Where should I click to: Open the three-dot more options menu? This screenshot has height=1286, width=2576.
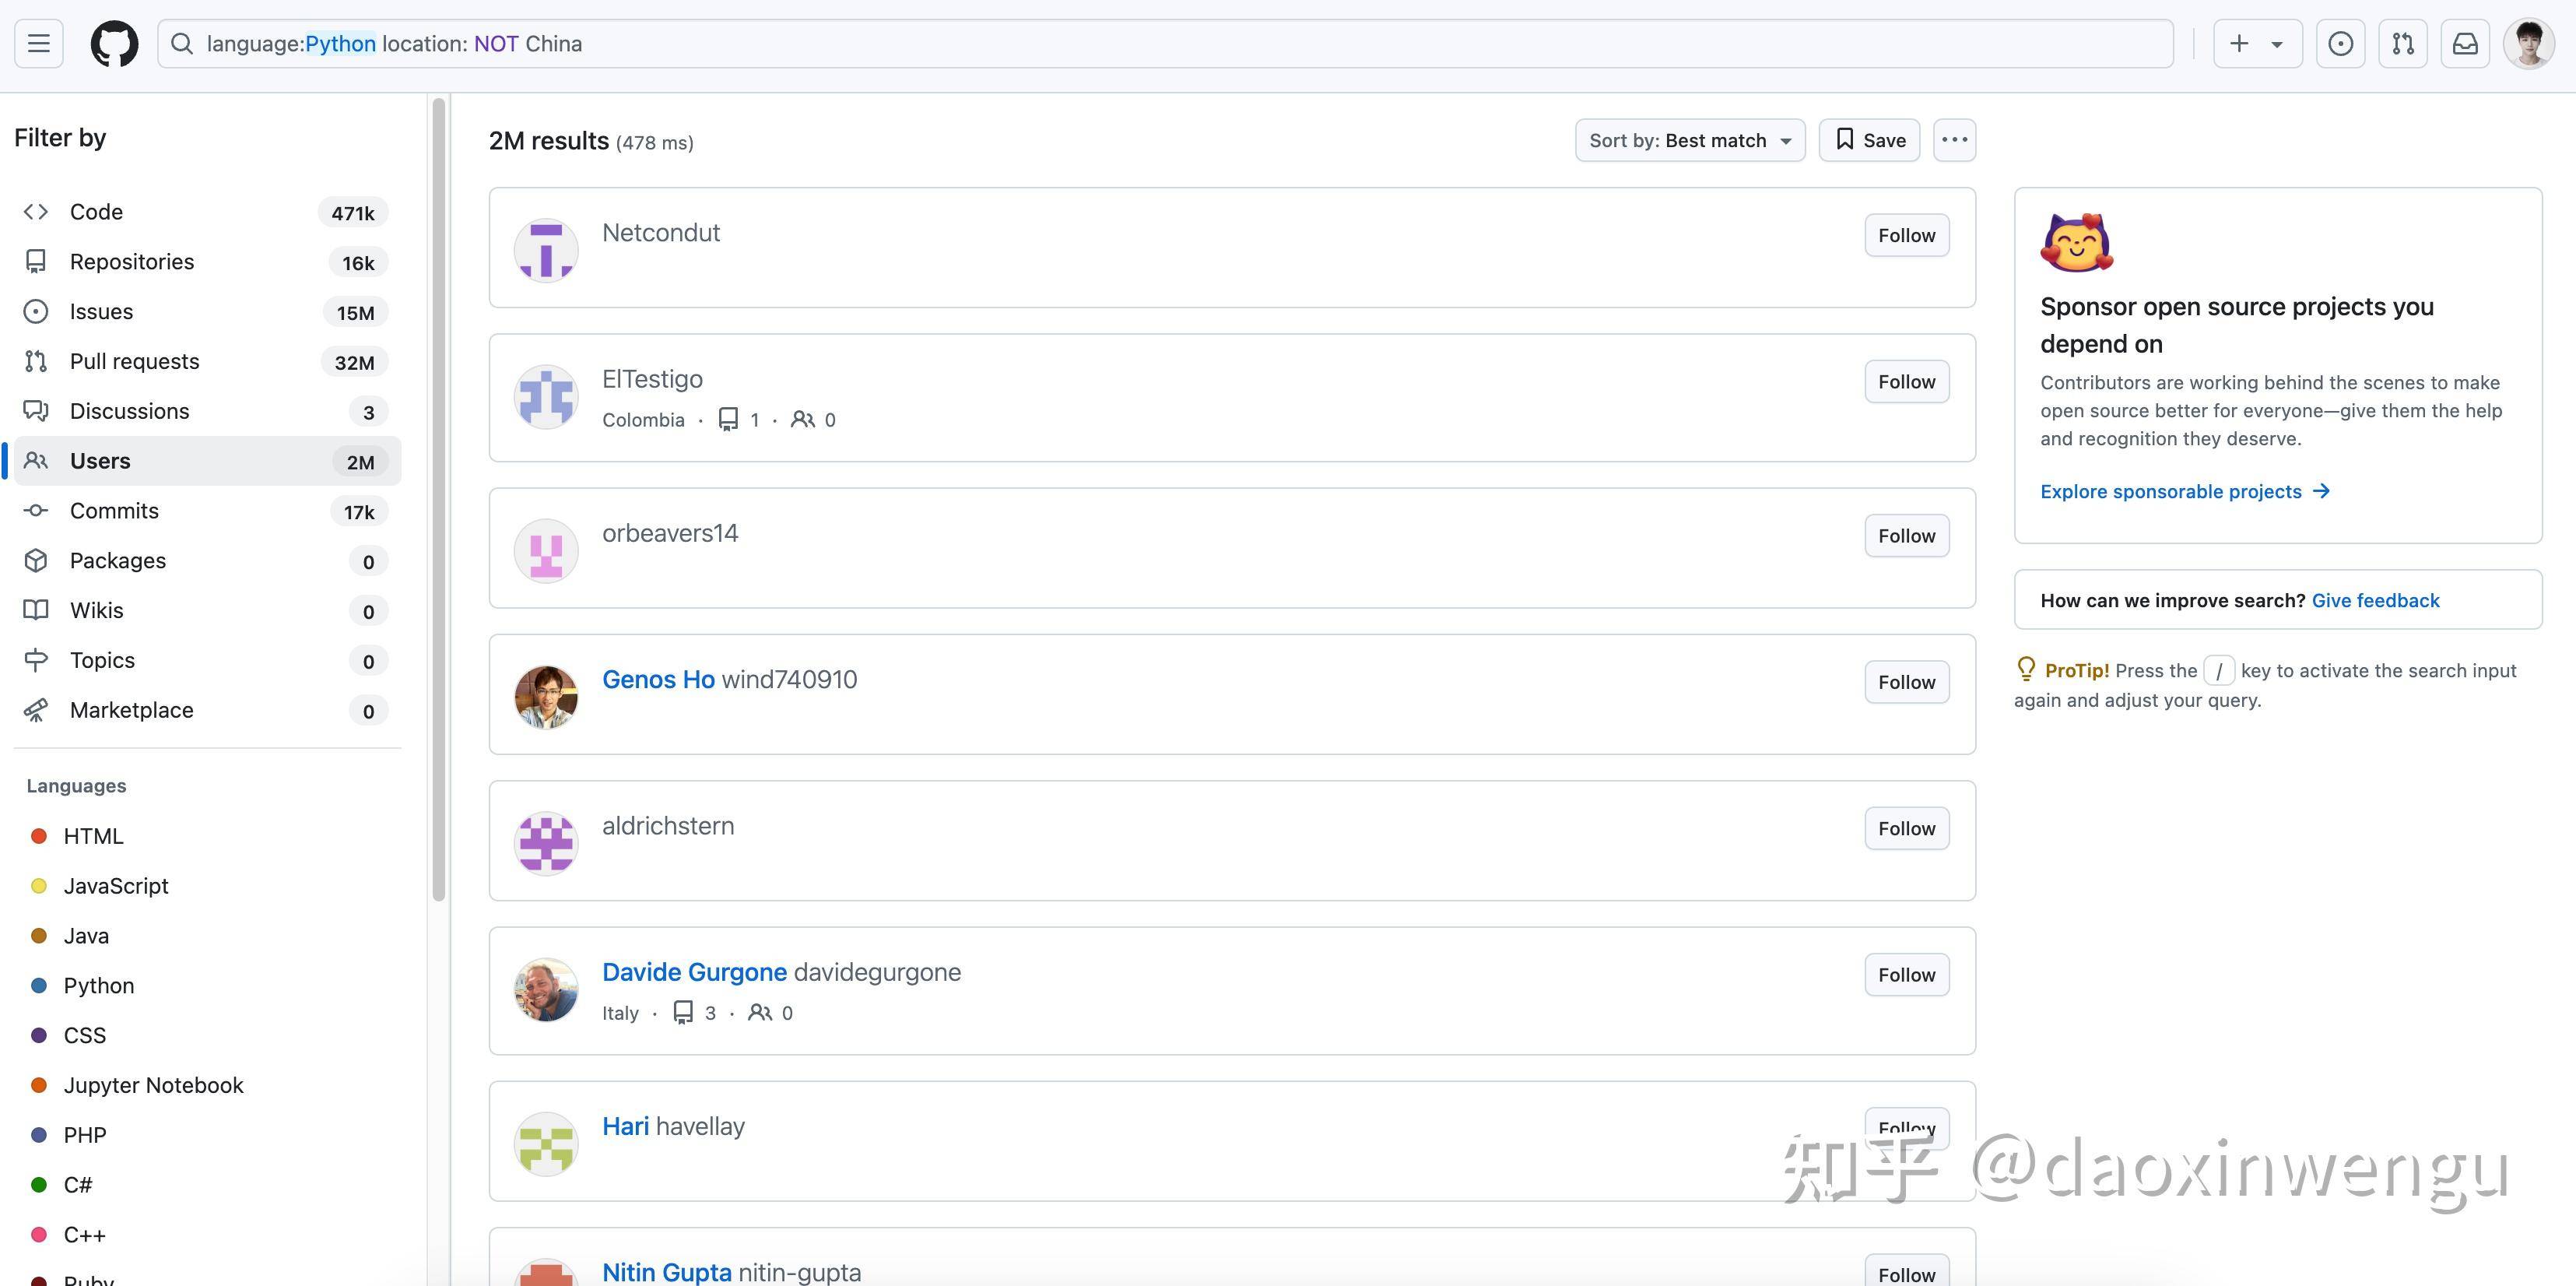(x=1954, y=140)
